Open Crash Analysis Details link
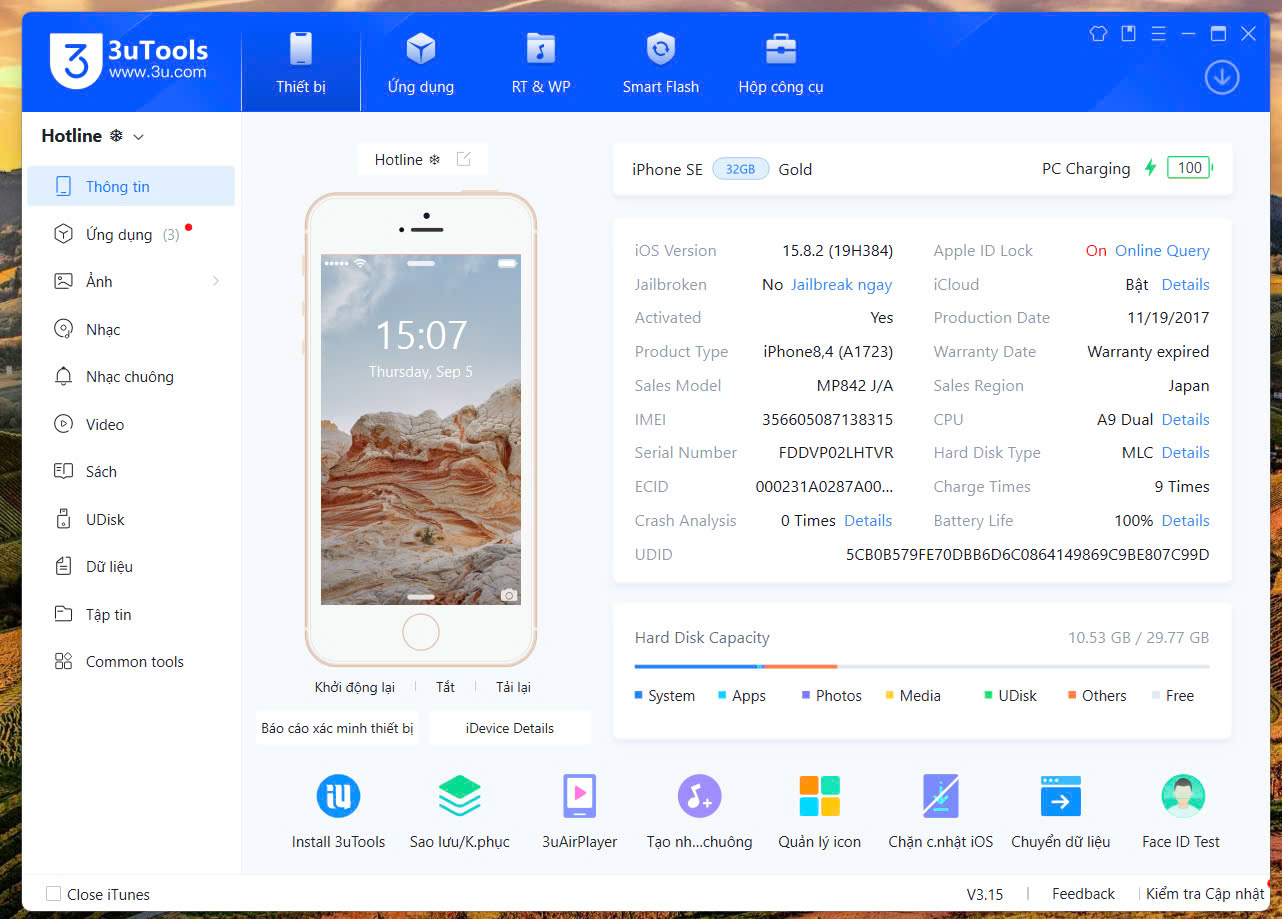 pos(868,520)
